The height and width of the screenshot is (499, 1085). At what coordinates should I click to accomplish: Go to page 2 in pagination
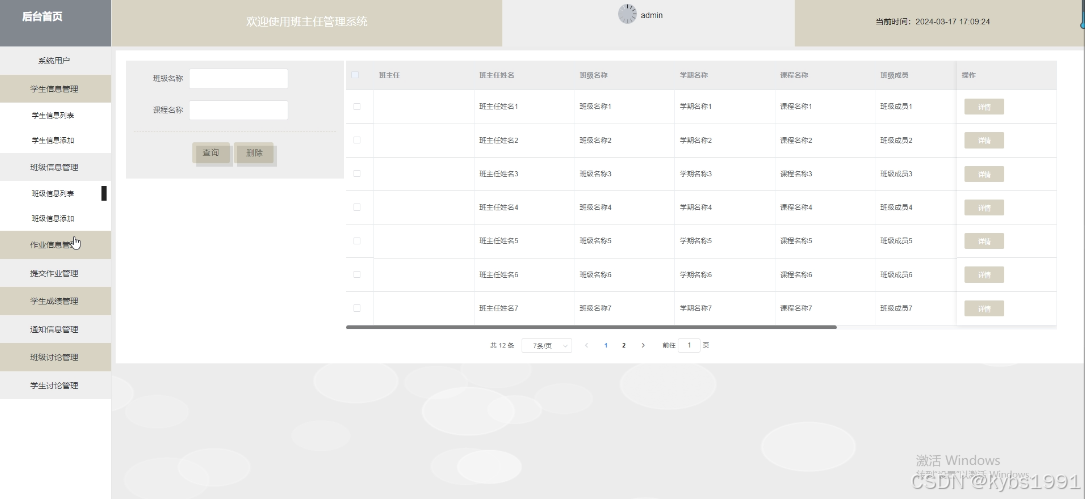click(x=623, y=345)
